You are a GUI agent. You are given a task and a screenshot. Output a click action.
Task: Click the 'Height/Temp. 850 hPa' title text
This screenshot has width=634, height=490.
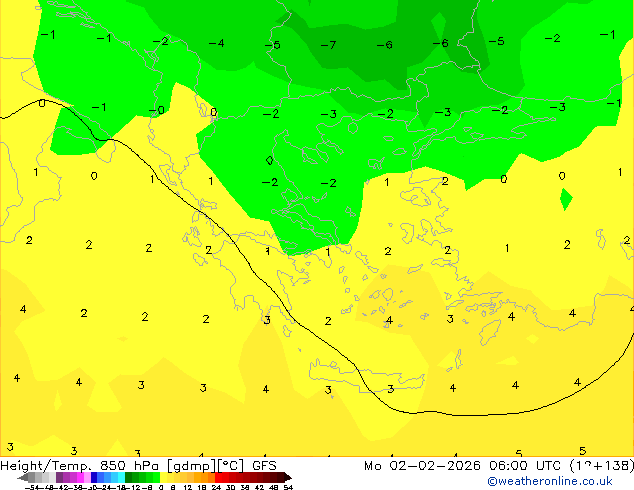pos(80,466)
